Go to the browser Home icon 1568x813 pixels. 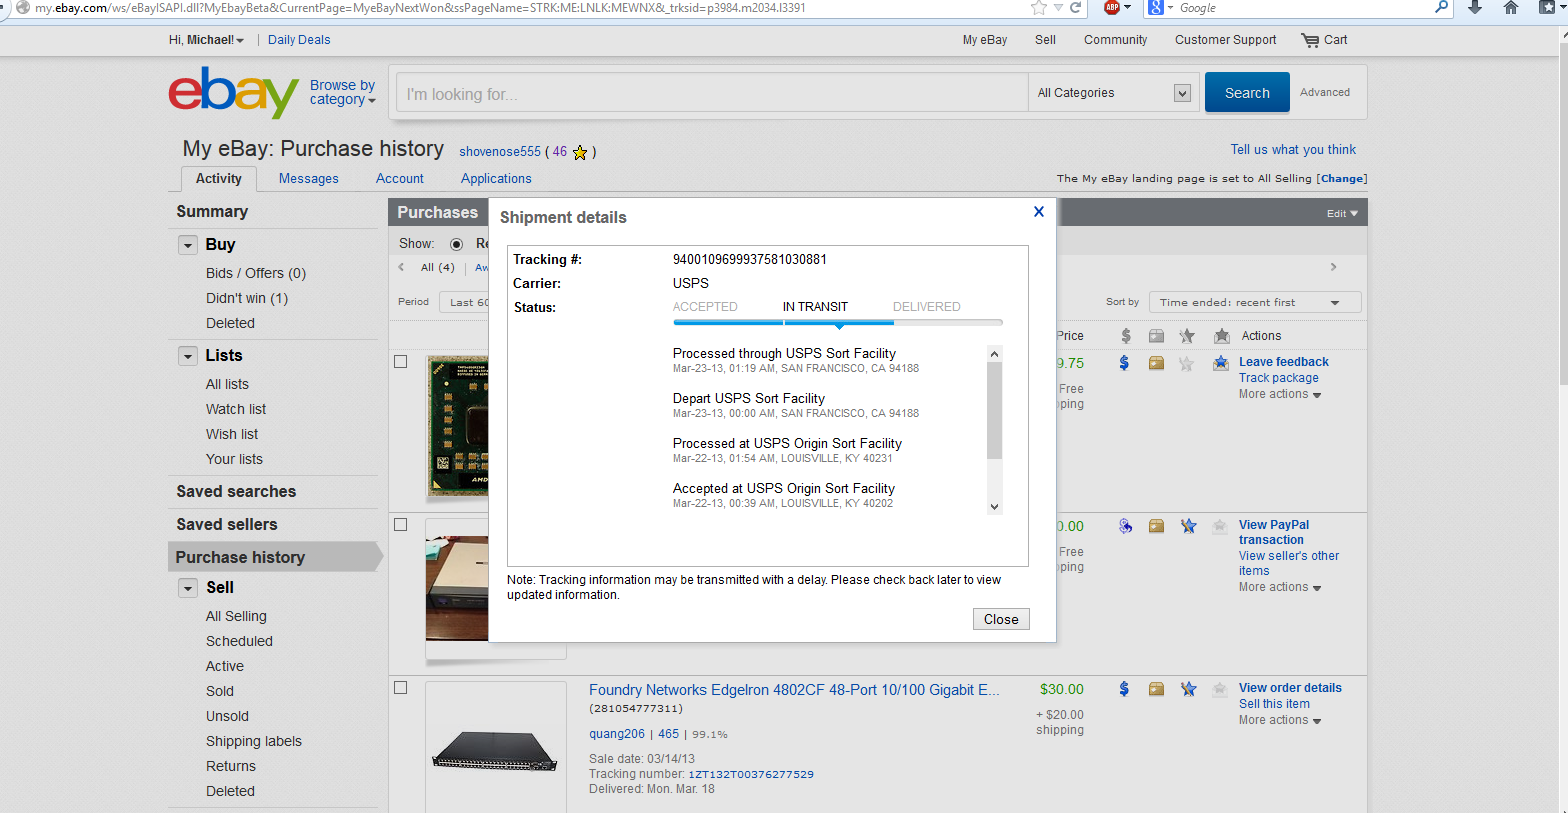click(1511, 7)
